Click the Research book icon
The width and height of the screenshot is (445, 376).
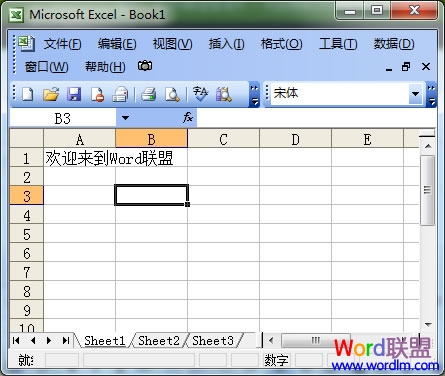pos(224,94)
